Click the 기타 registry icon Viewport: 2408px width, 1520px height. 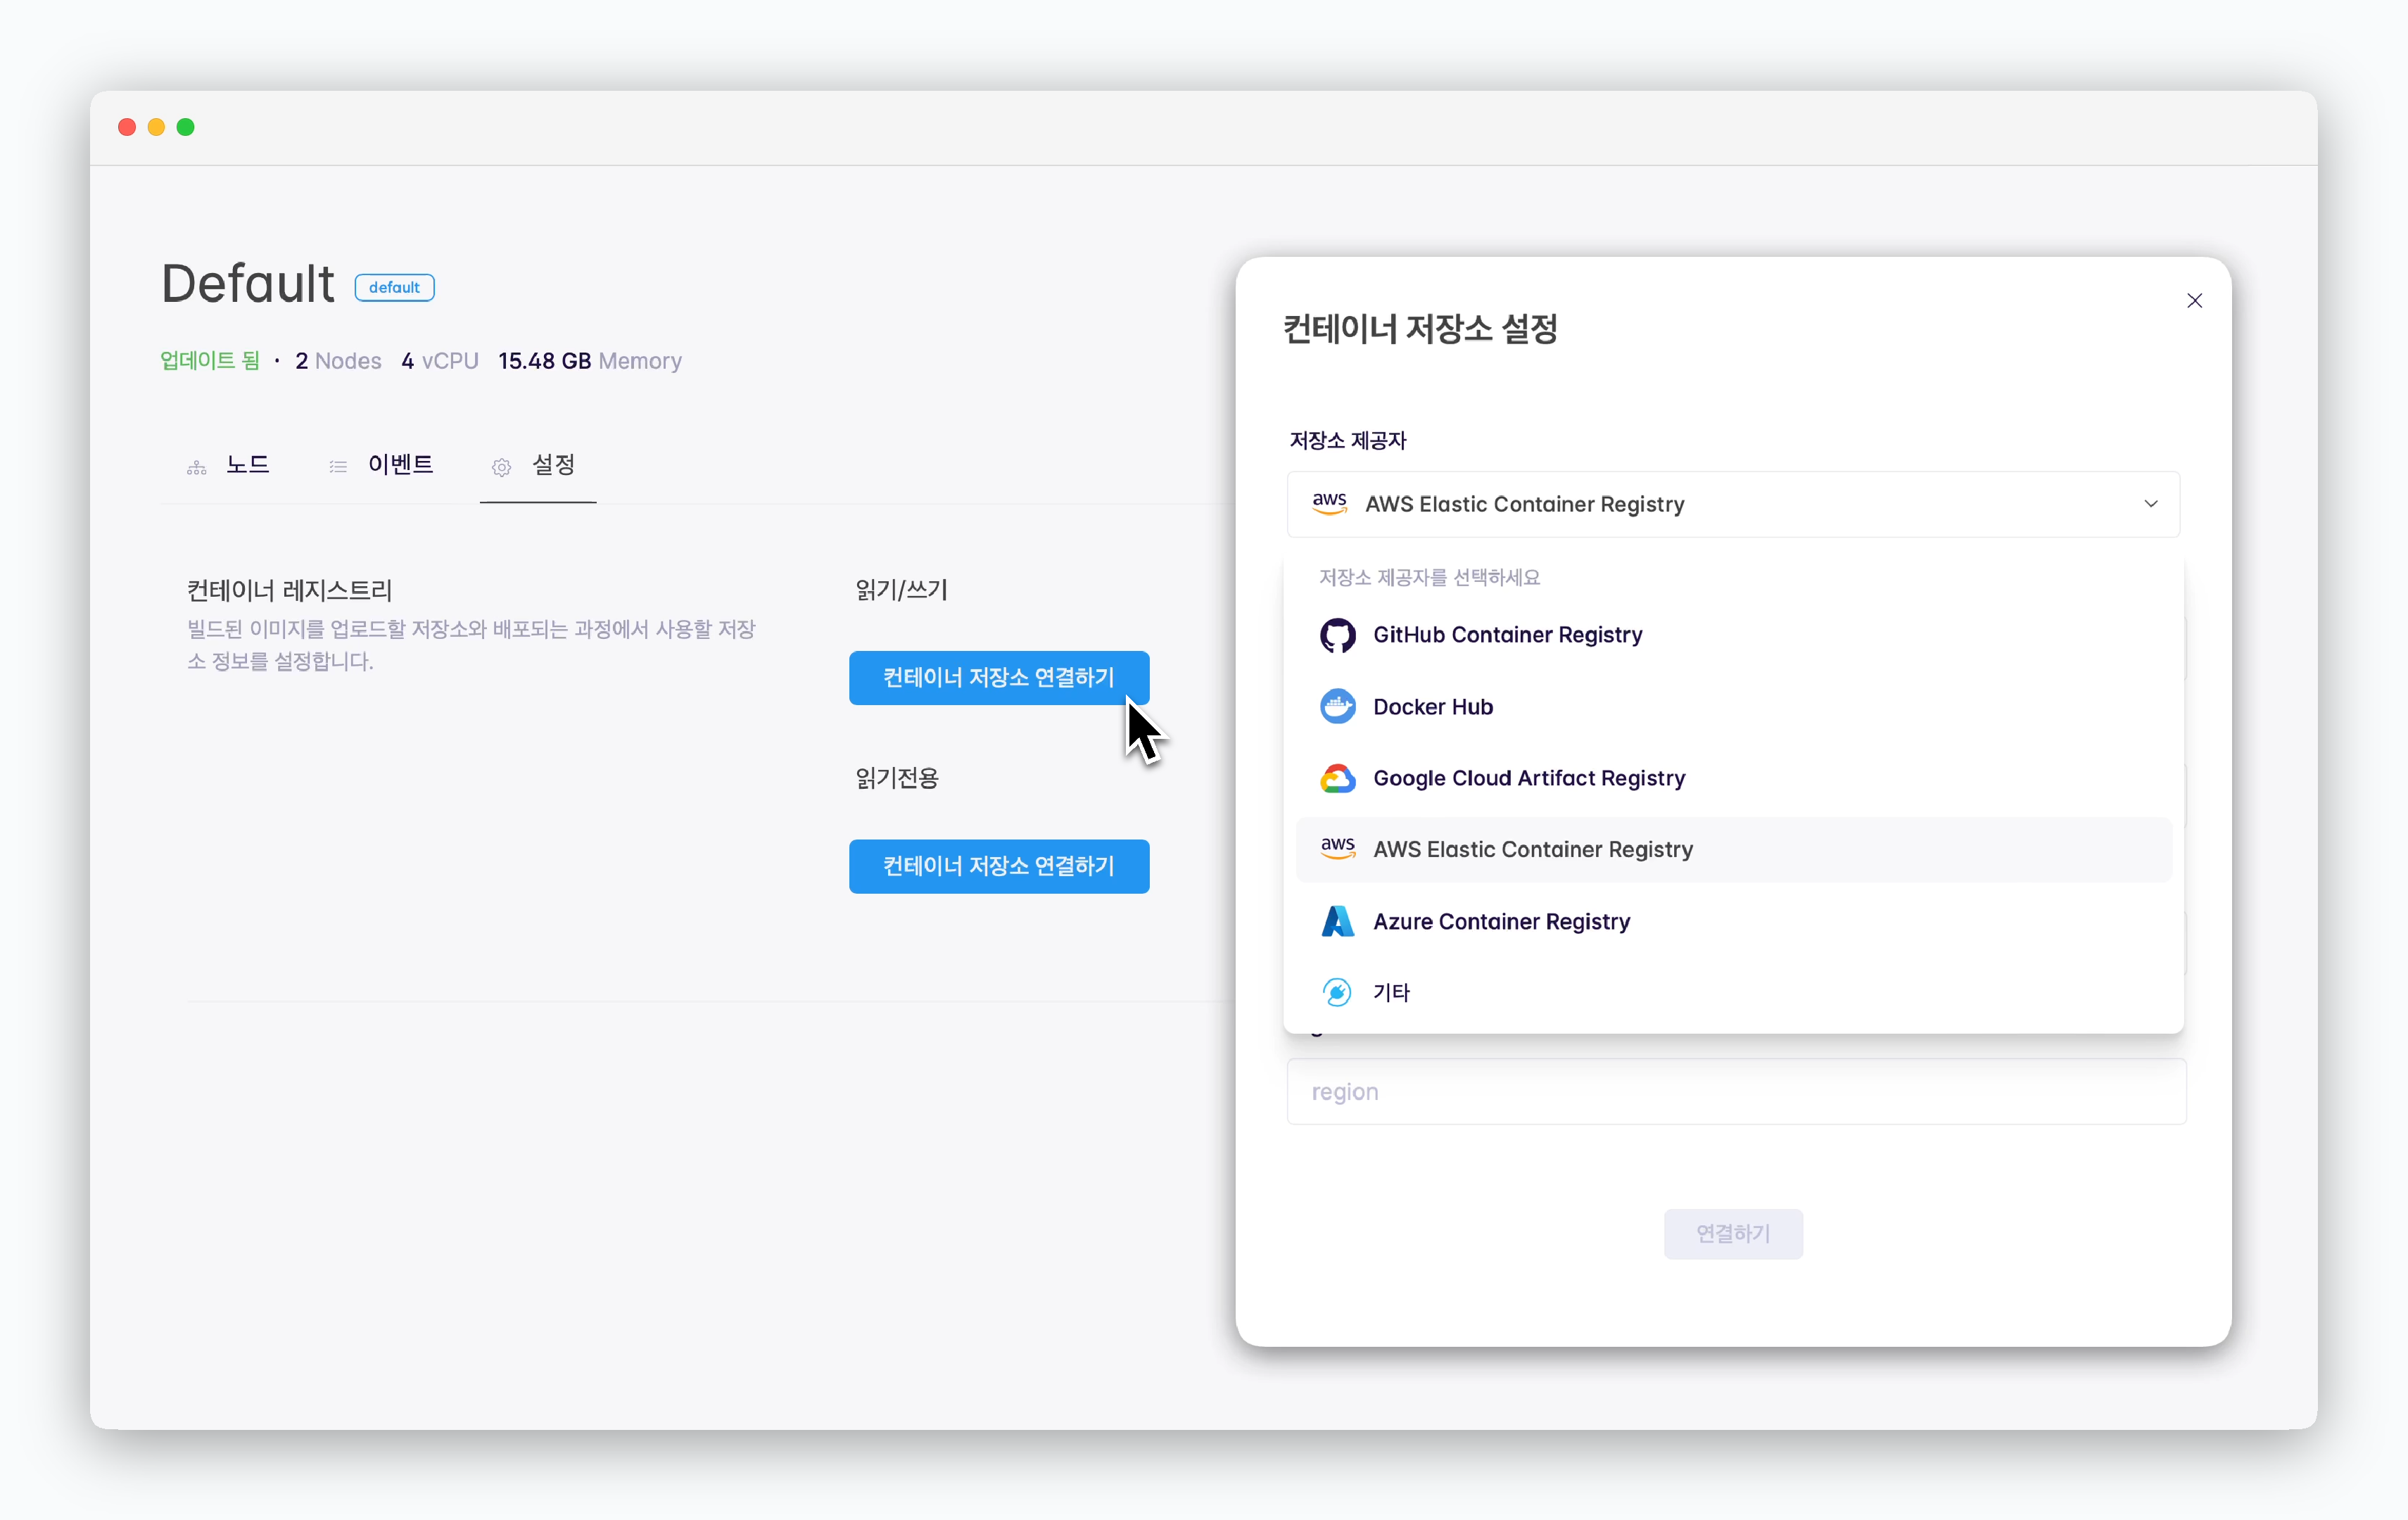[x=1337, y=992]
